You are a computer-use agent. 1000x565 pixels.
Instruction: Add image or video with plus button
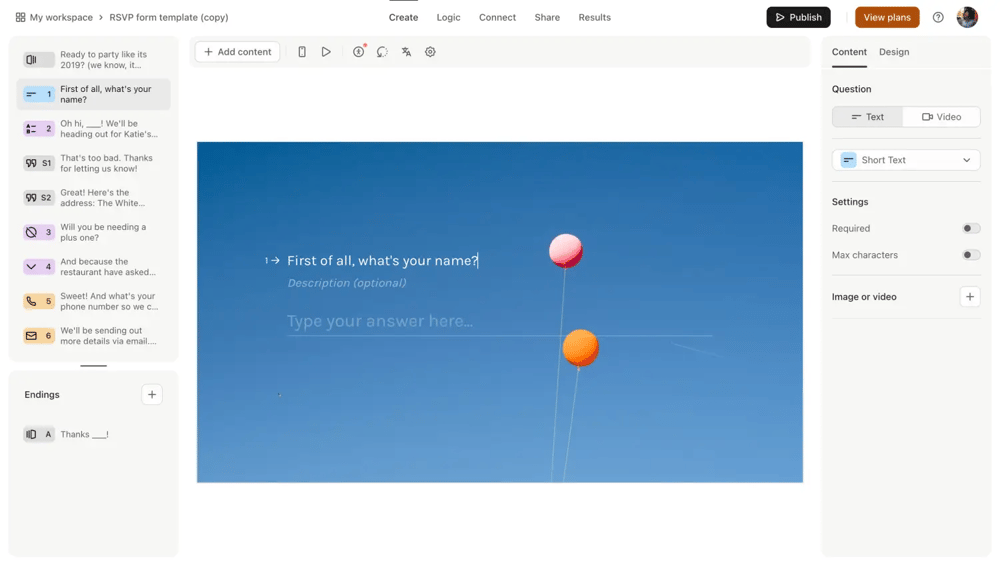(969, 297)
